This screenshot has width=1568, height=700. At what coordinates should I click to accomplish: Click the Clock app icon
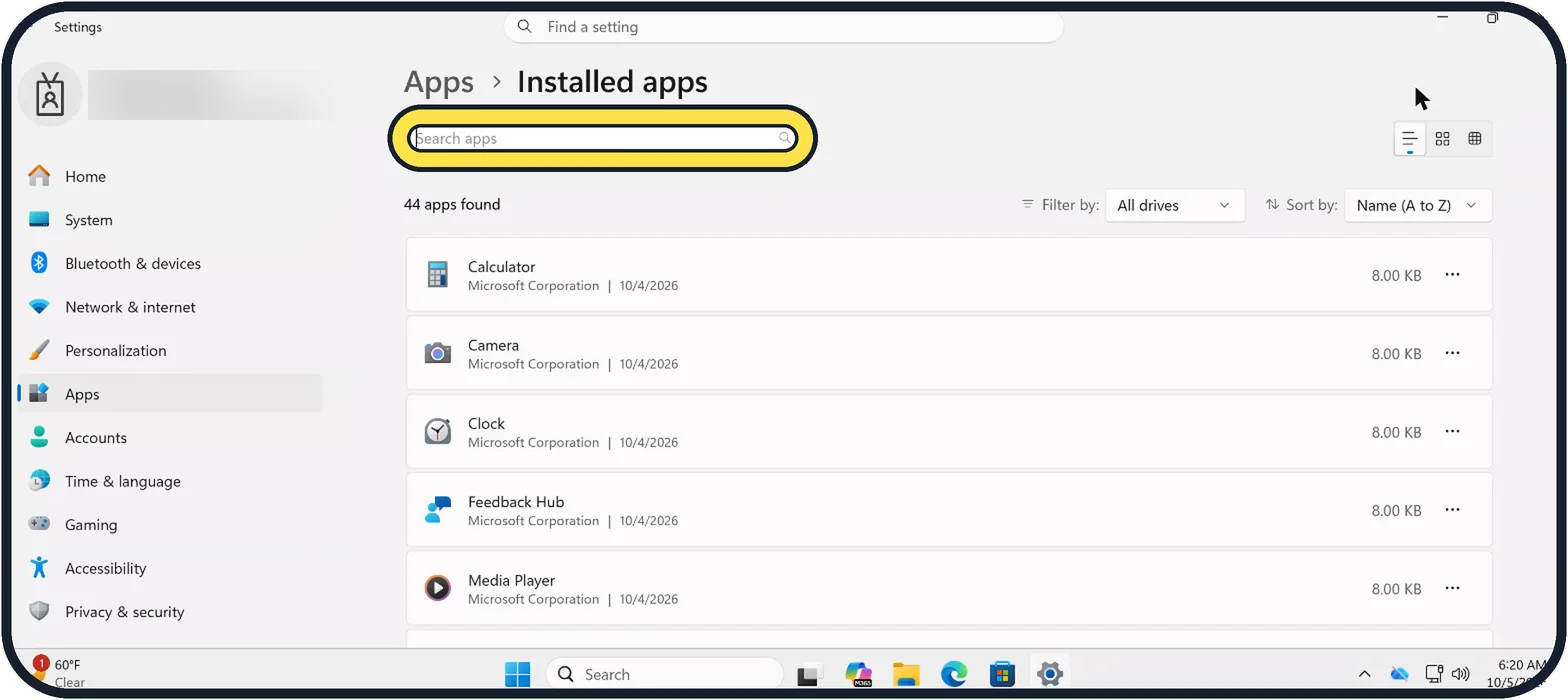437,432
